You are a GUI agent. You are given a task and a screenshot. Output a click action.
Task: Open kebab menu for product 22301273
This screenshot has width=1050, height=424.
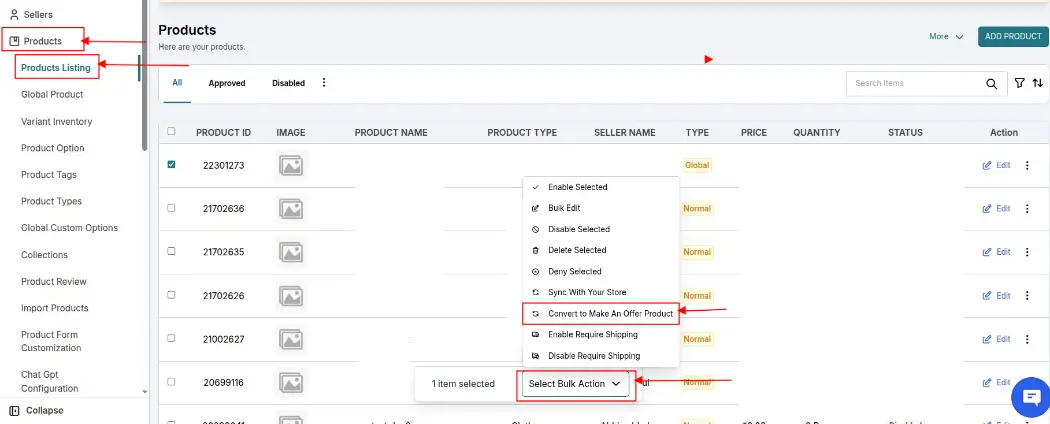1027,165
